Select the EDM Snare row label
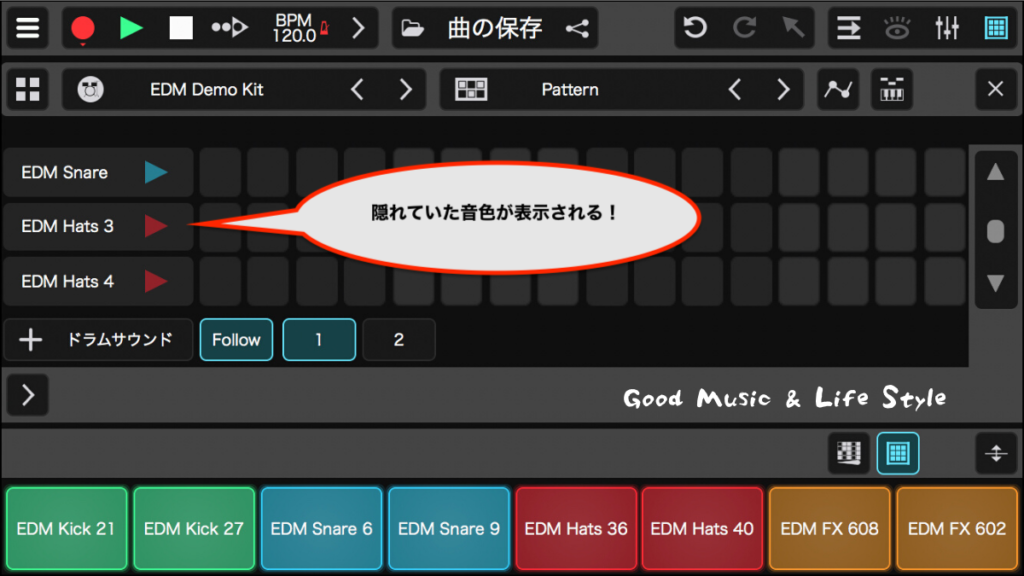The height and width of the screenshot is (576, 1024). [x=64, y=172]
